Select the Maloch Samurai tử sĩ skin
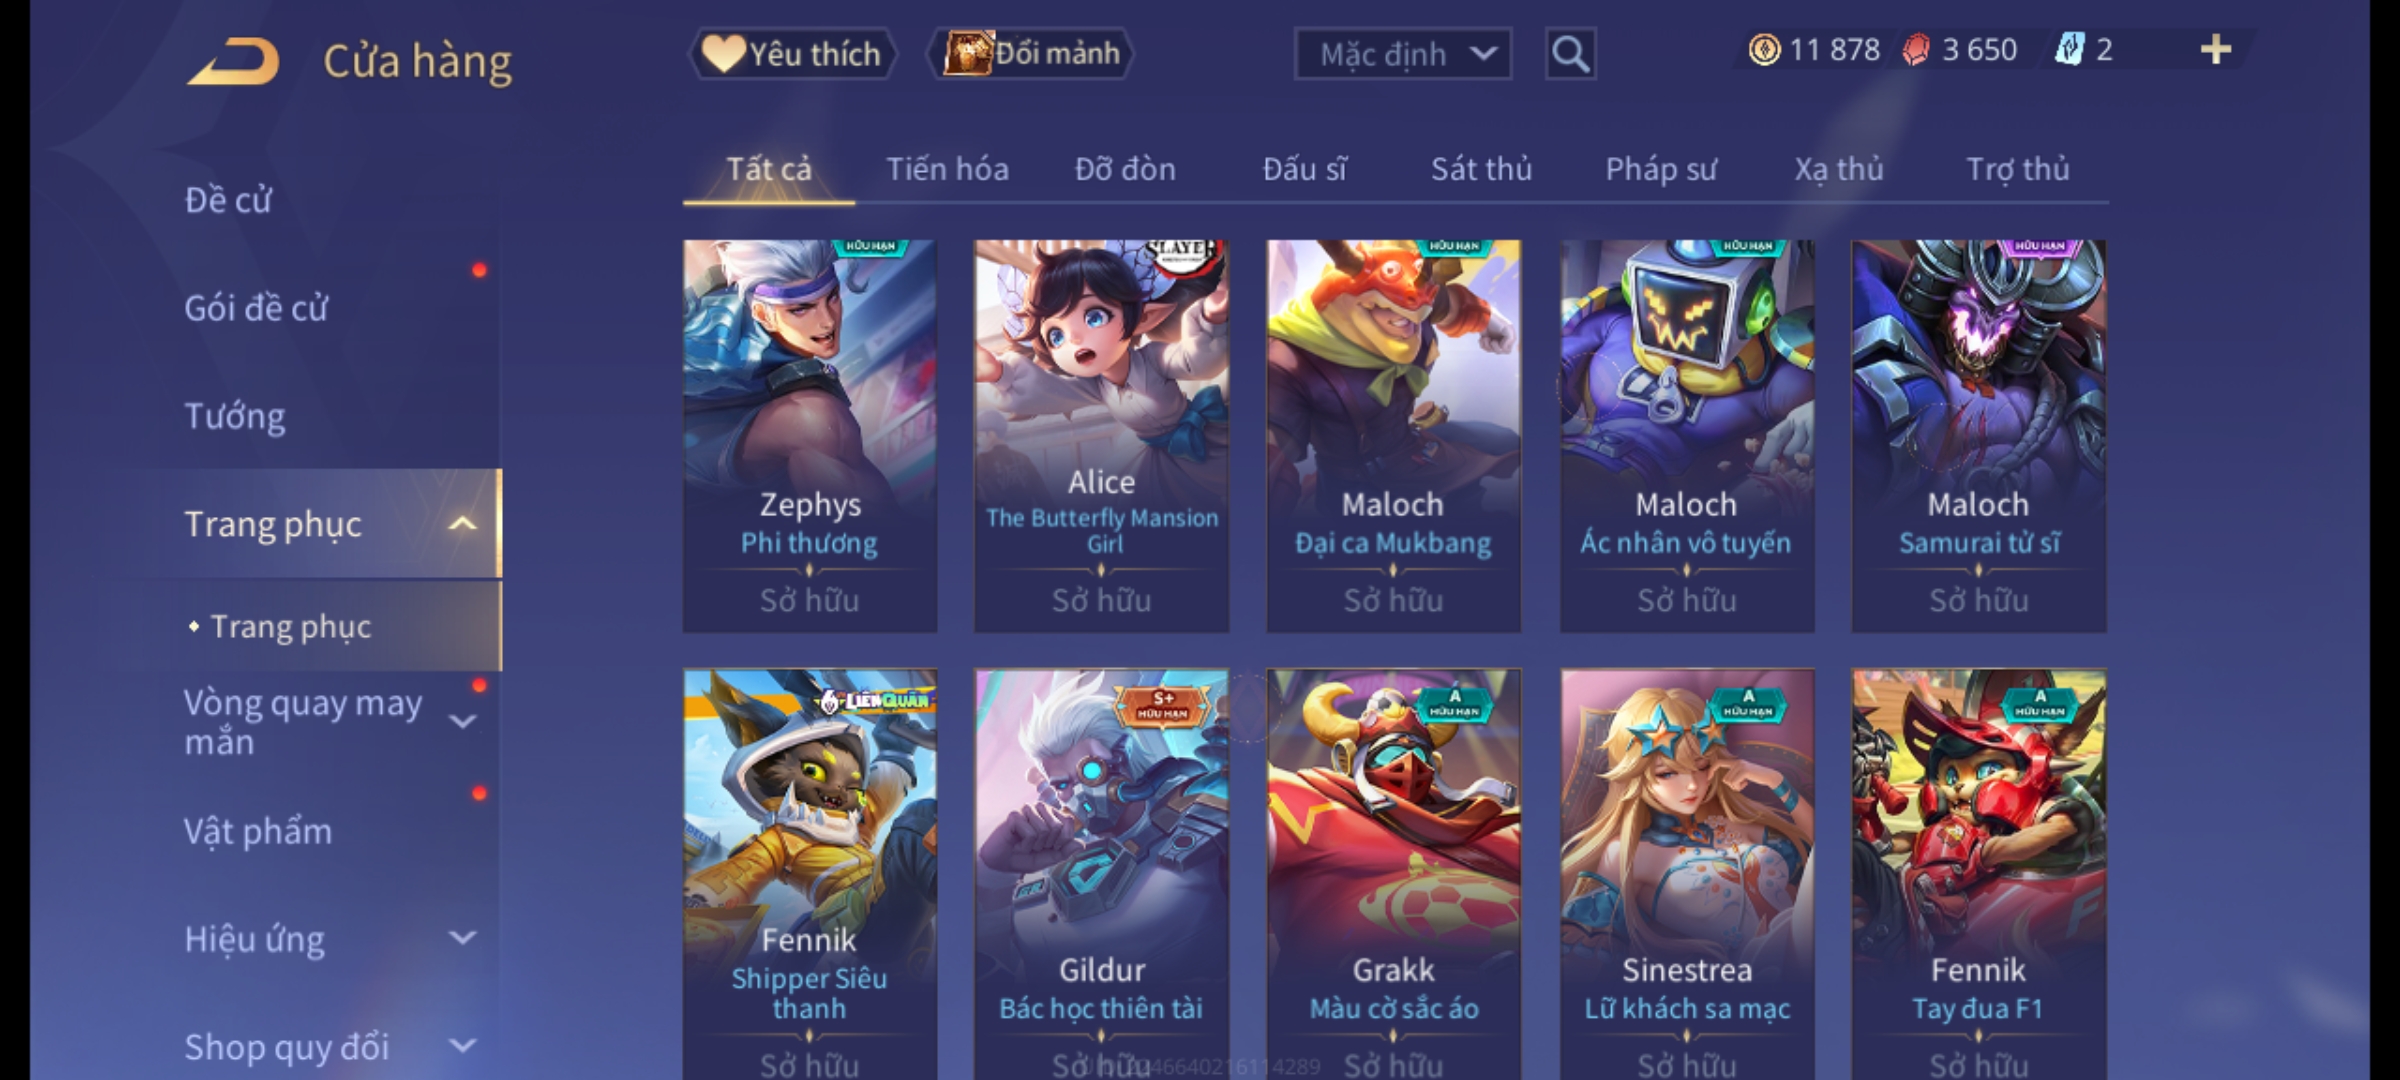 [x=1979, y=436]
